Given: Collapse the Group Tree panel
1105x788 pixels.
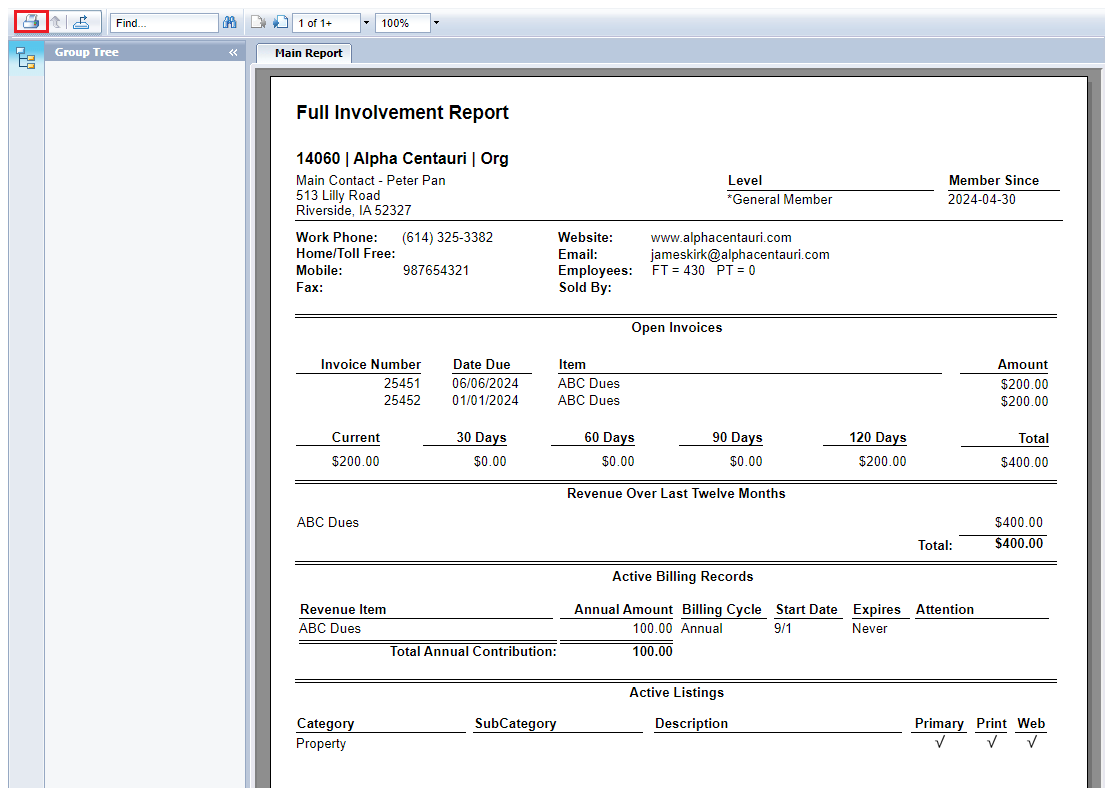Looking at the screenshot, I should (x=233, y=52).
